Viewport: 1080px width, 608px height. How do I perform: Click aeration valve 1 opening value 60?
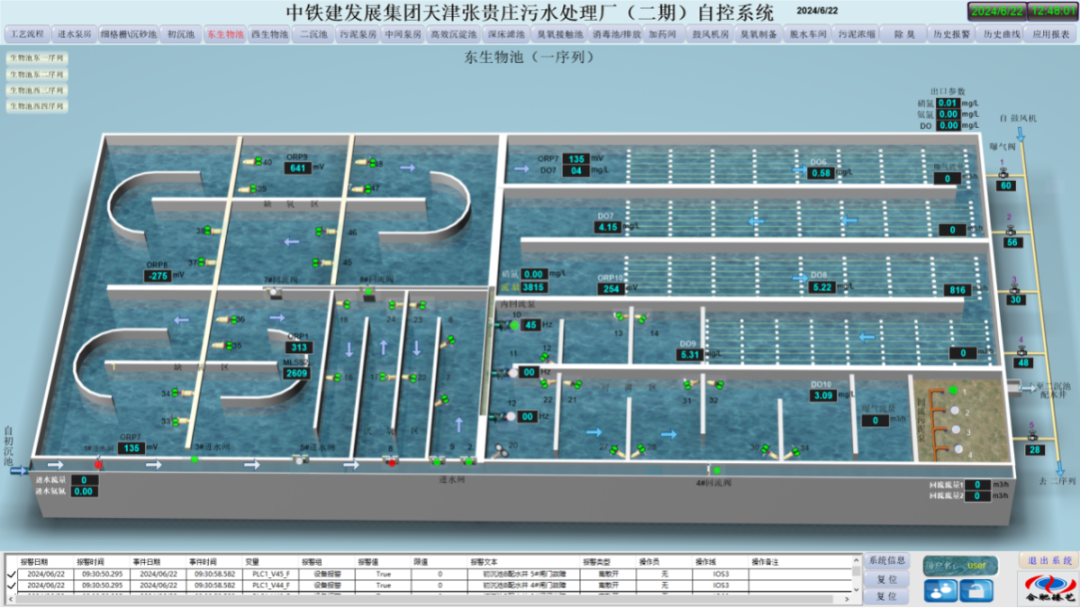click(x=1006, y=186)
